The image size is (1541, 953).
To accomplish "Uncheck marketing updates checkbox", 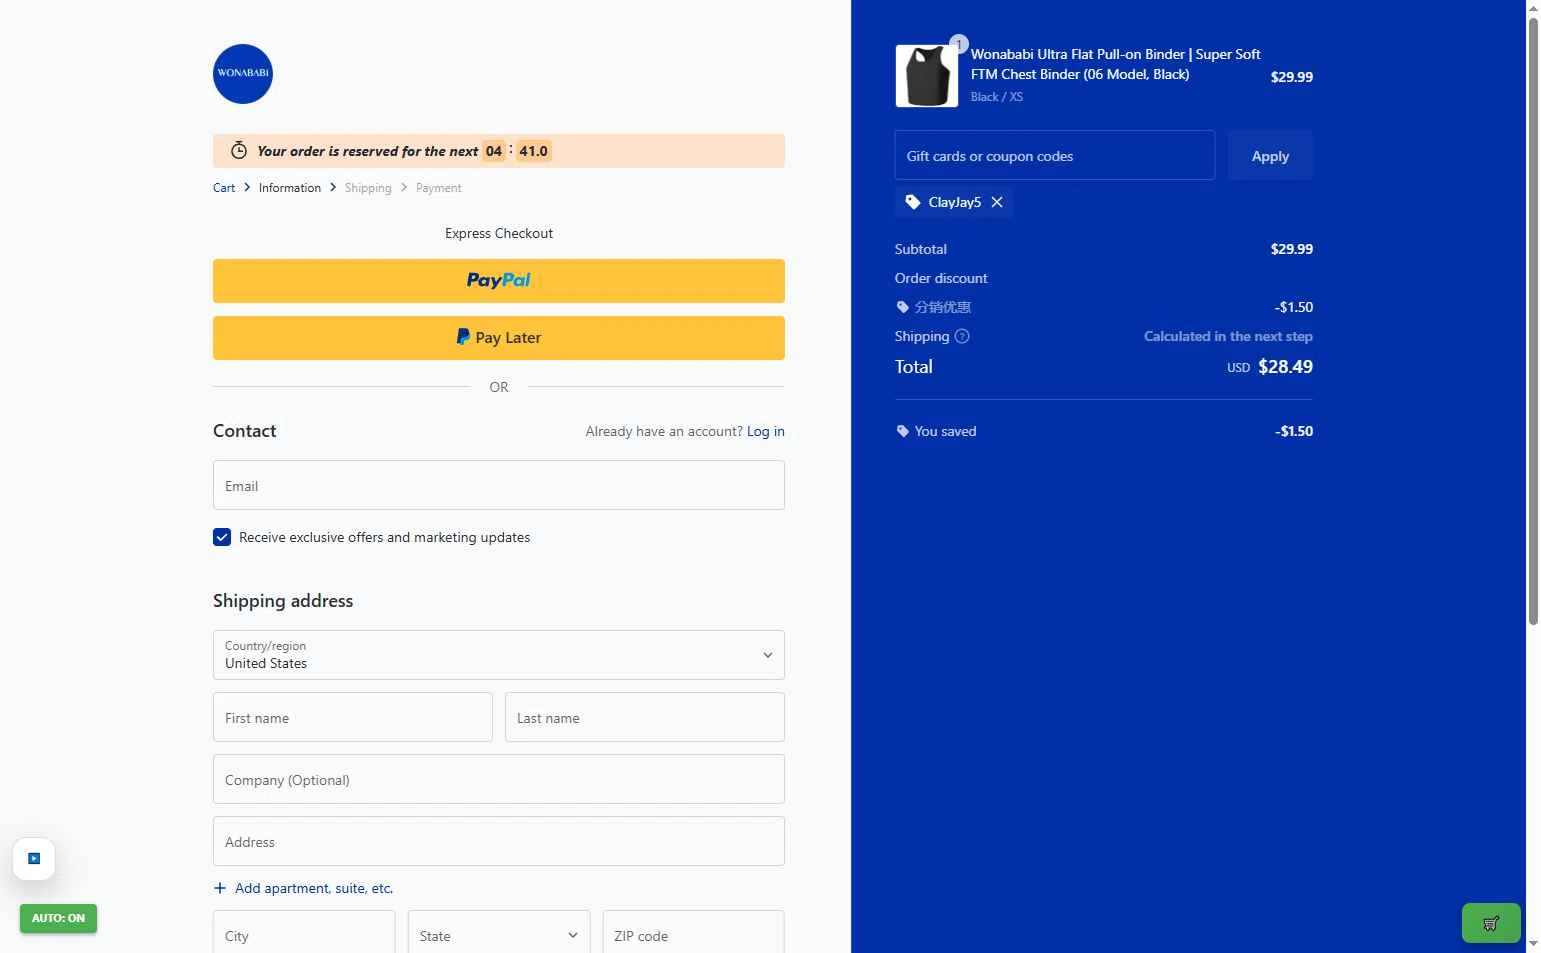I will [222, 537].
